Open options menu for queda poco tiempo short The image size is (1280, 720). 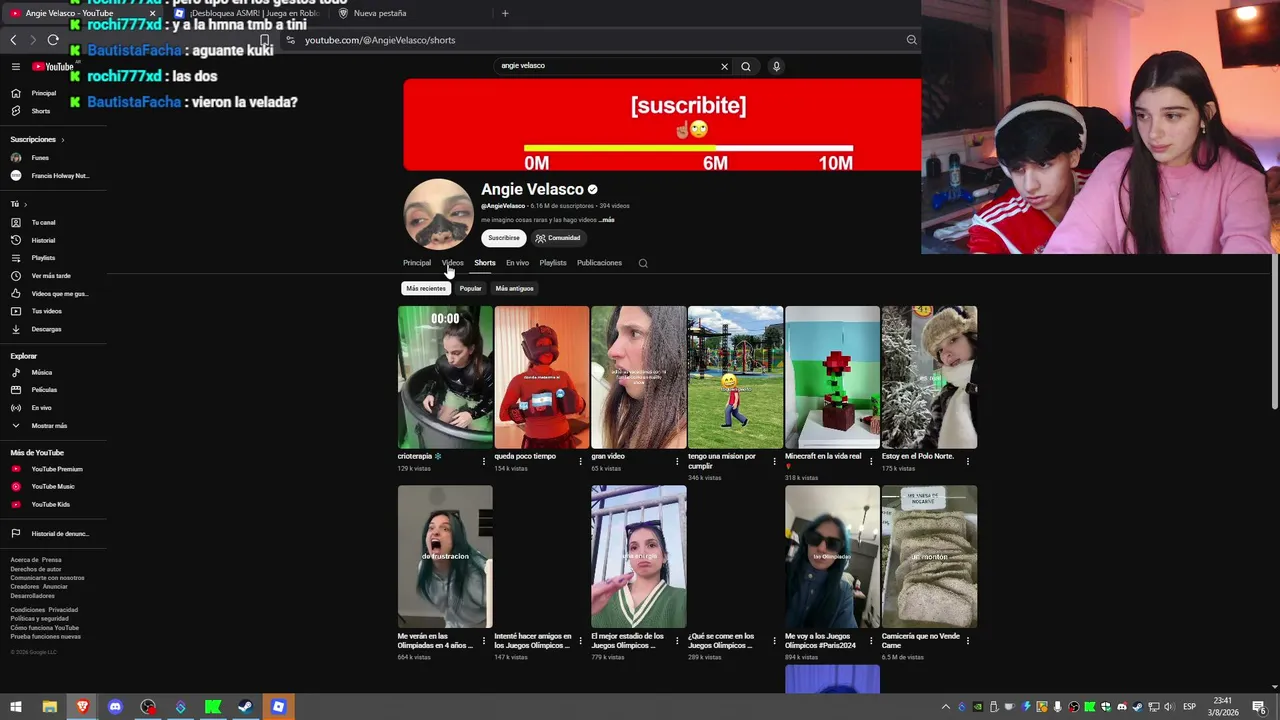coord(580,461)
